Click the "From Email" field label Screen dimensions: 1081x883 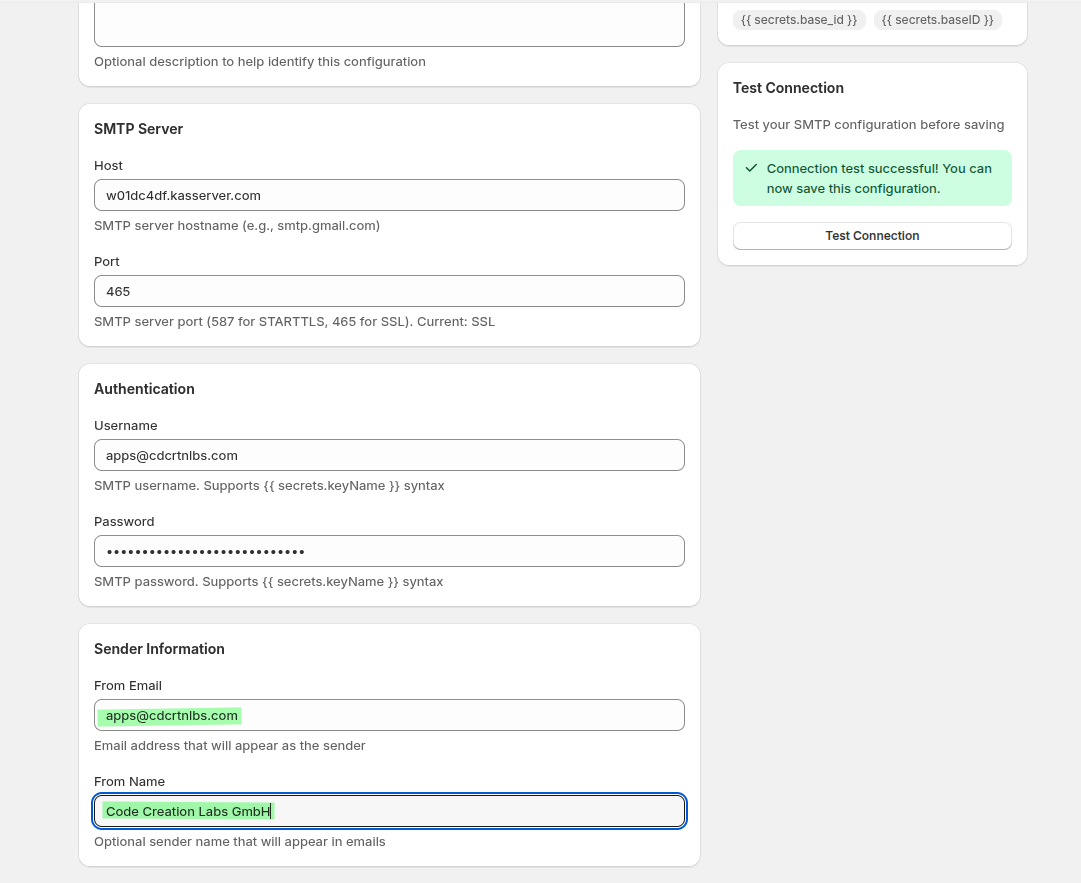tap(128, 685)
